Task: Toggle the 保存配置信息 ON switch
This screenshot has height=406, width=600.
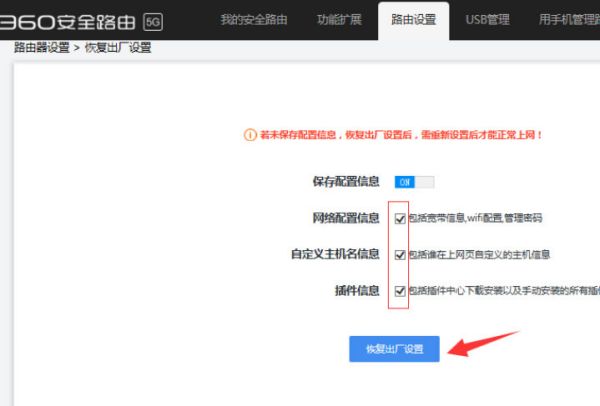Action: point(414,182)
